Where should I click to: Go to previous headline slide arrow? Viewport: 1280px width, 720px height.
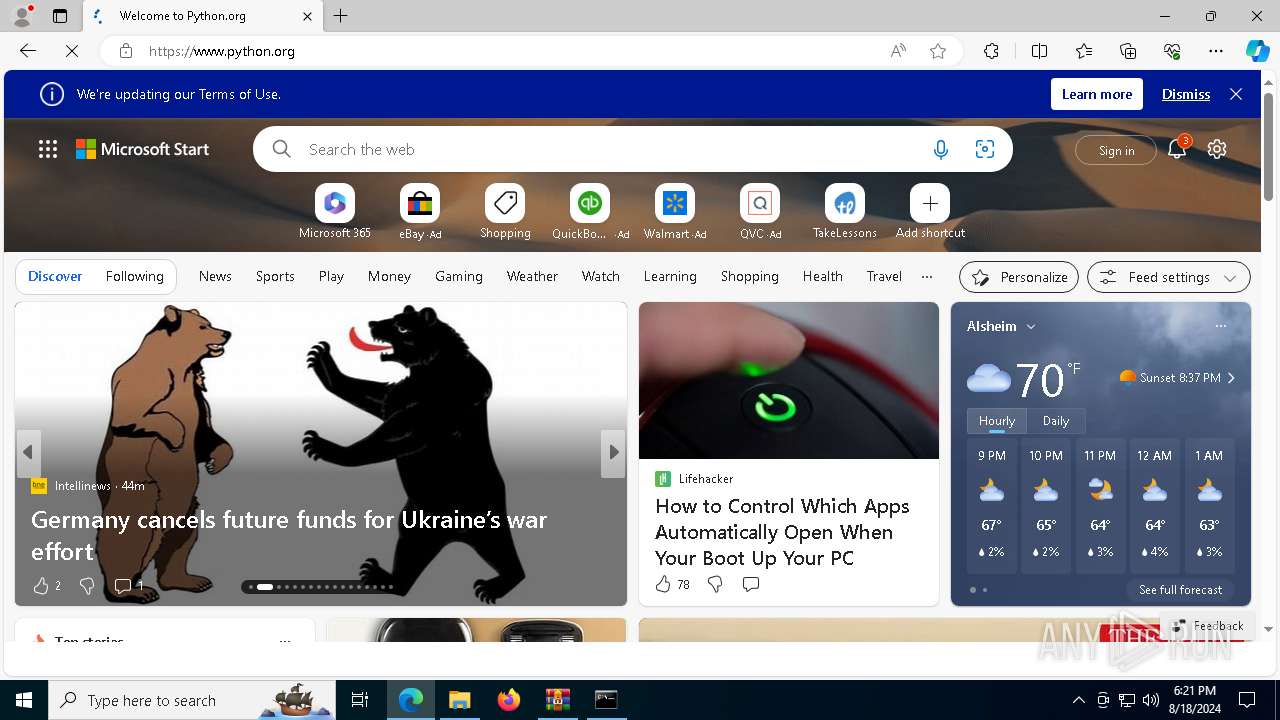point(28,452)
